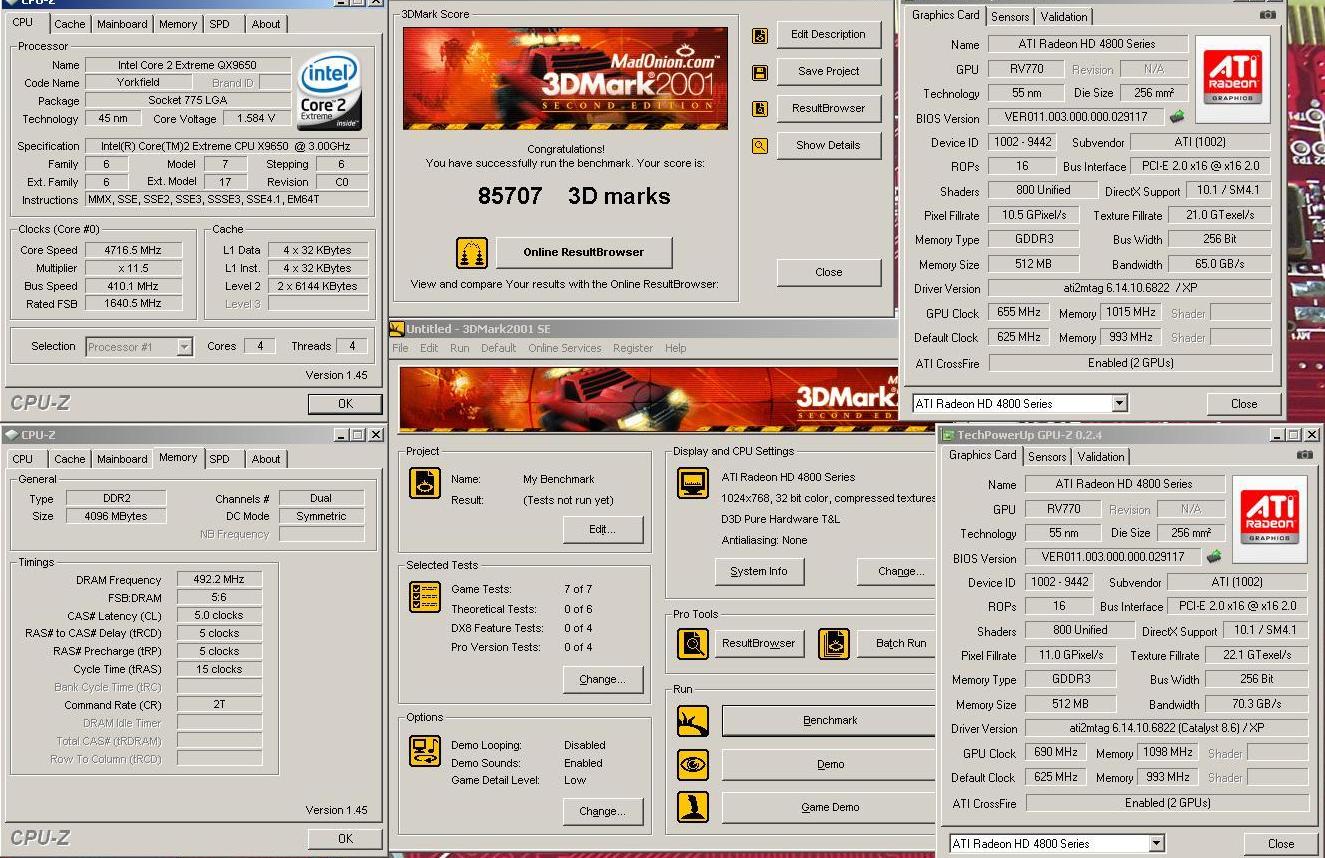Click the CPU name field Intel Core 2 Extreme QX9650
This screenshot has height=858, width=1325.
188,65
